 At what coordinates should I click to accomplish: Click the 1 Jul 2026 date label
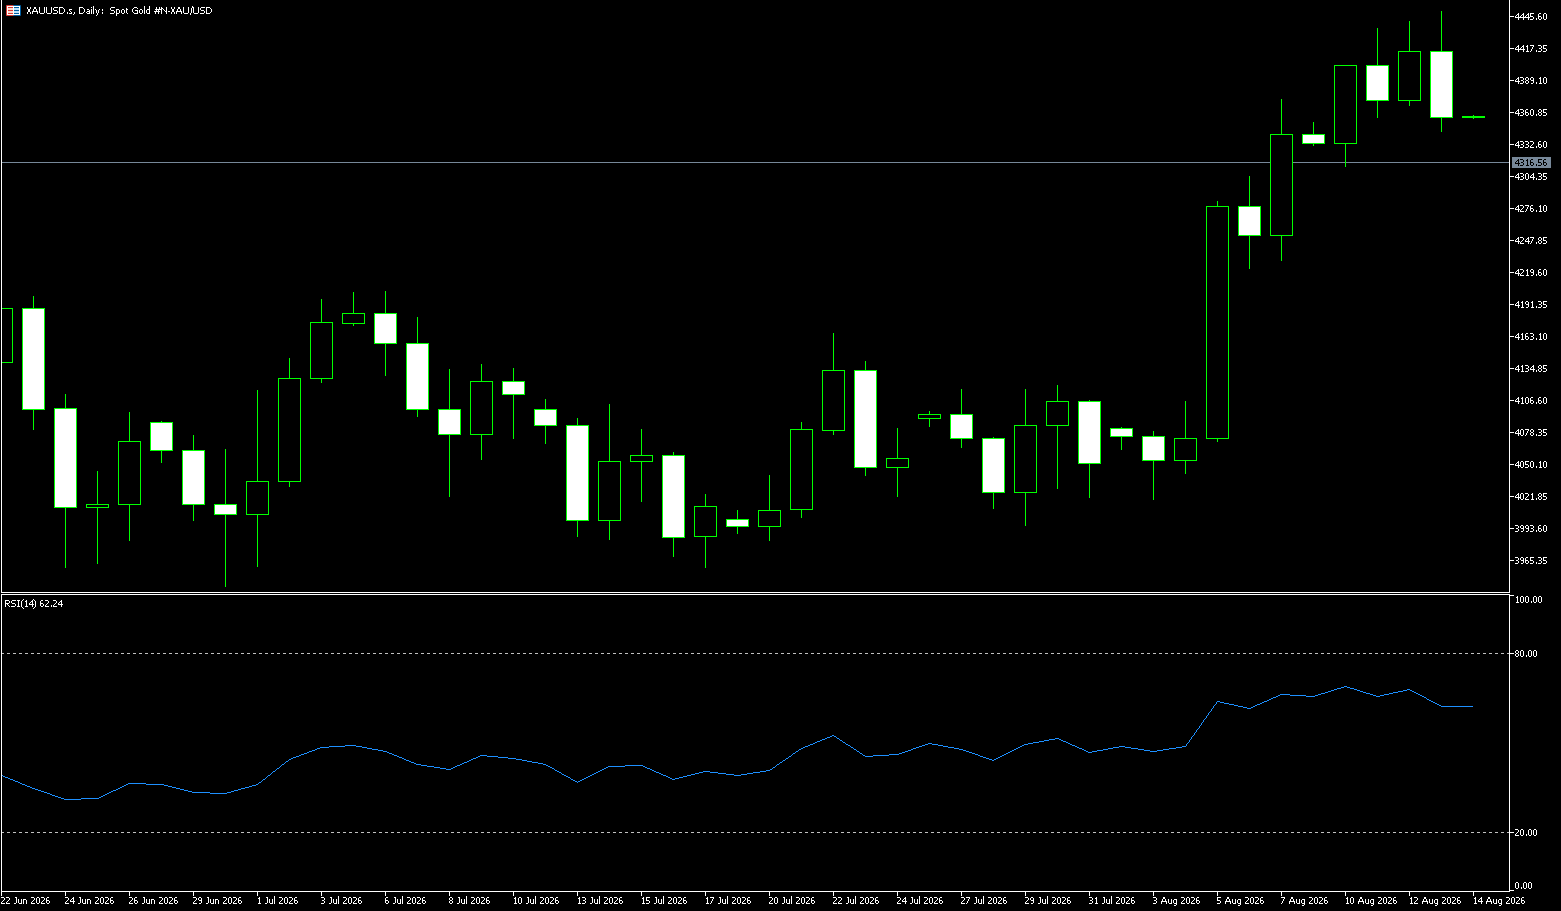point(277,901)
